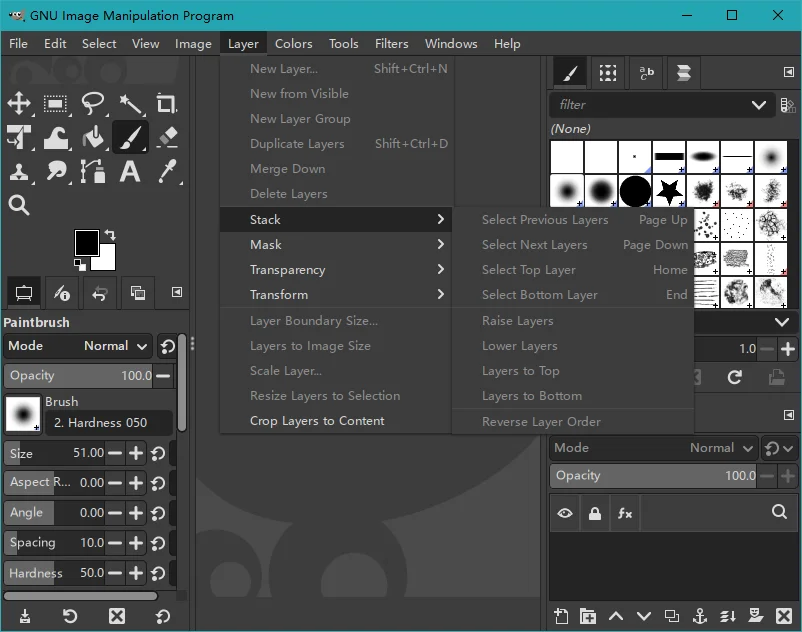
Task: Lower layer with down arrow icon
Action: 644,616
